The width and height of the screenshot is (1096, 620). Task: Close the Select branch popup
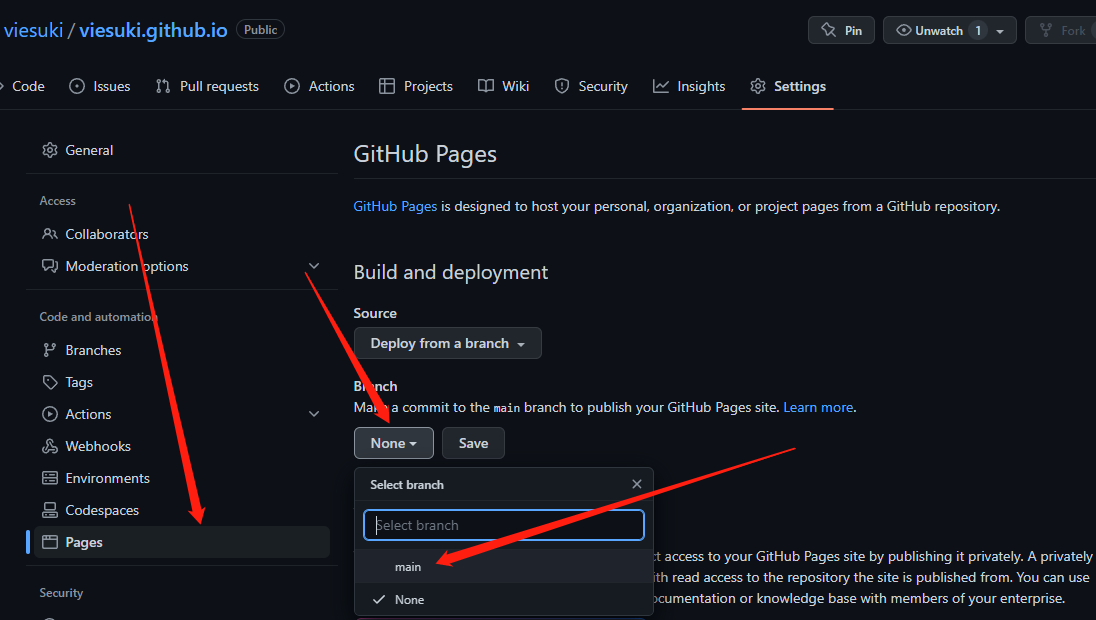[x=637, y=484]
